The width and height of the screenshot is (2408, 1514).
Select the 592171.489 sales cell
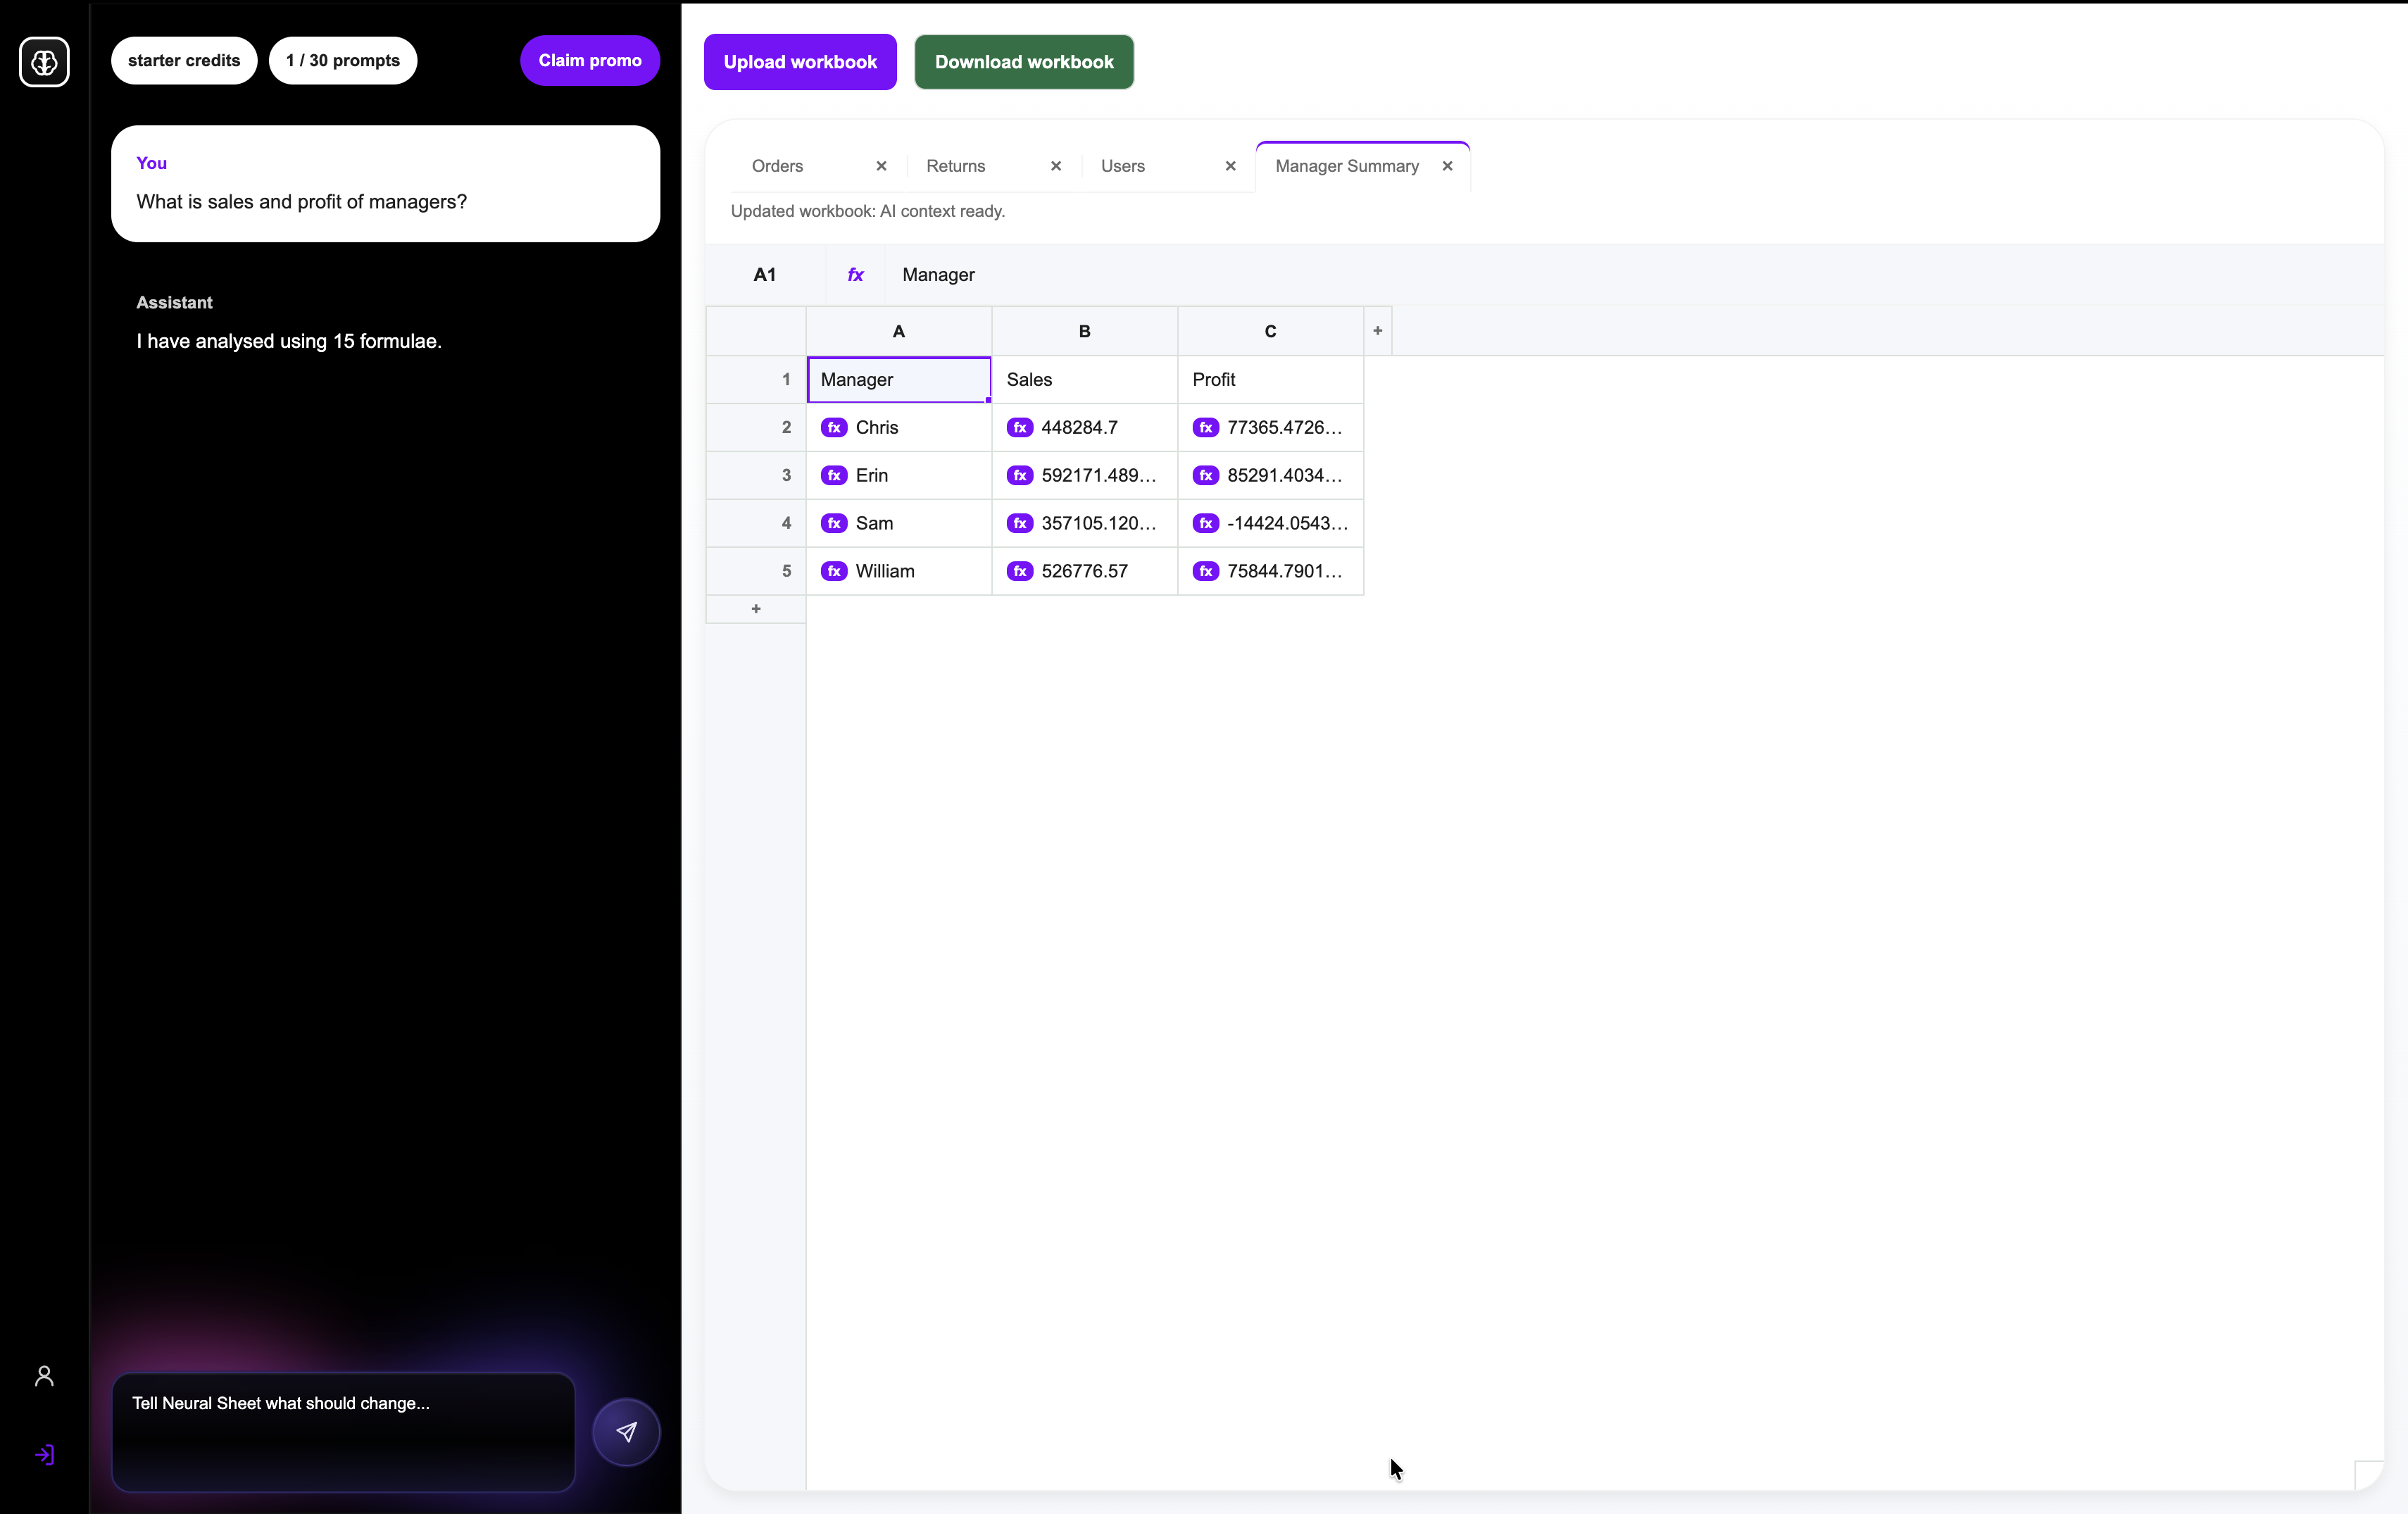click(1085, 475)
